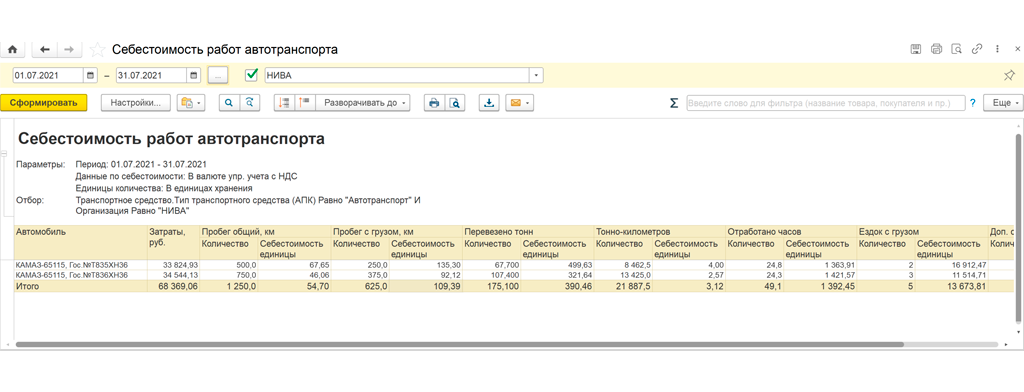This screenshot has width=1024, height=392.
Task: Open Настройки... settings button
Action: point(136,103)
